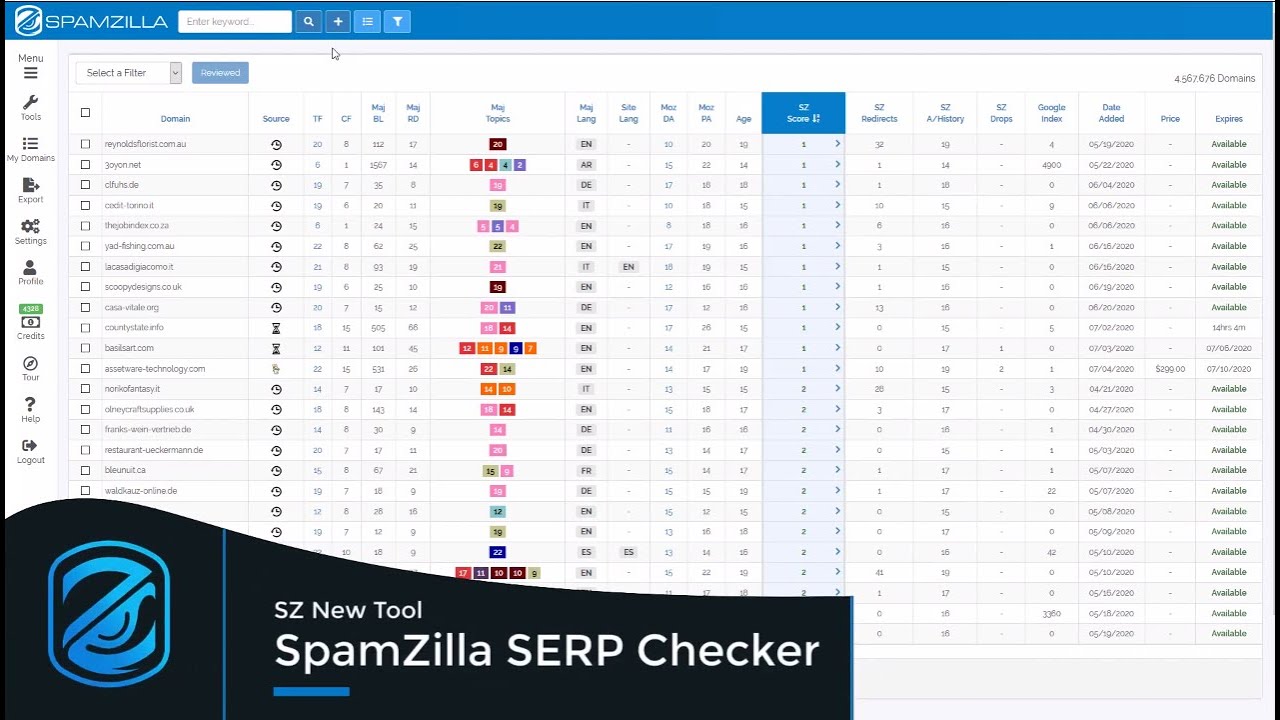This screenshot has width=1280, height=720.
Task: Check the box for basilsart.com
Action: [x=85, y=348]
